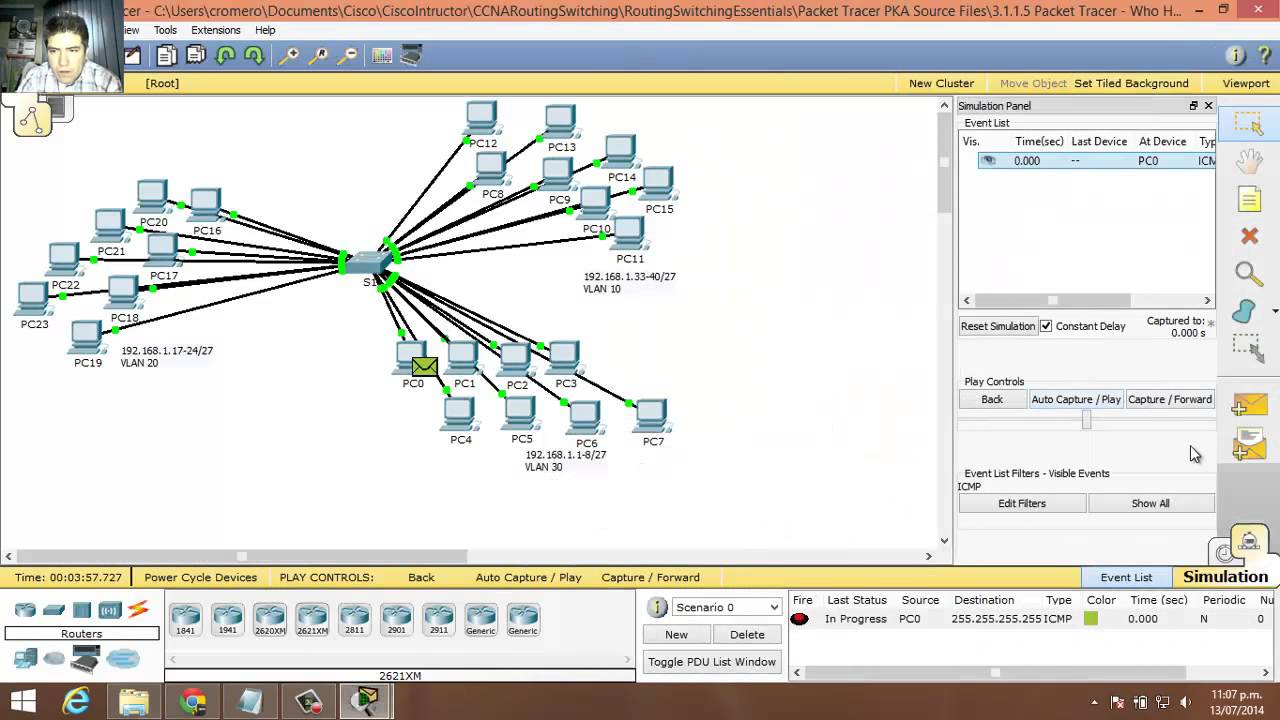Image resolution: width=1280 pixels, height=720 pixels.
Task: Switch to the Simulation mode tab
Action: click(x=1225, y=577)
